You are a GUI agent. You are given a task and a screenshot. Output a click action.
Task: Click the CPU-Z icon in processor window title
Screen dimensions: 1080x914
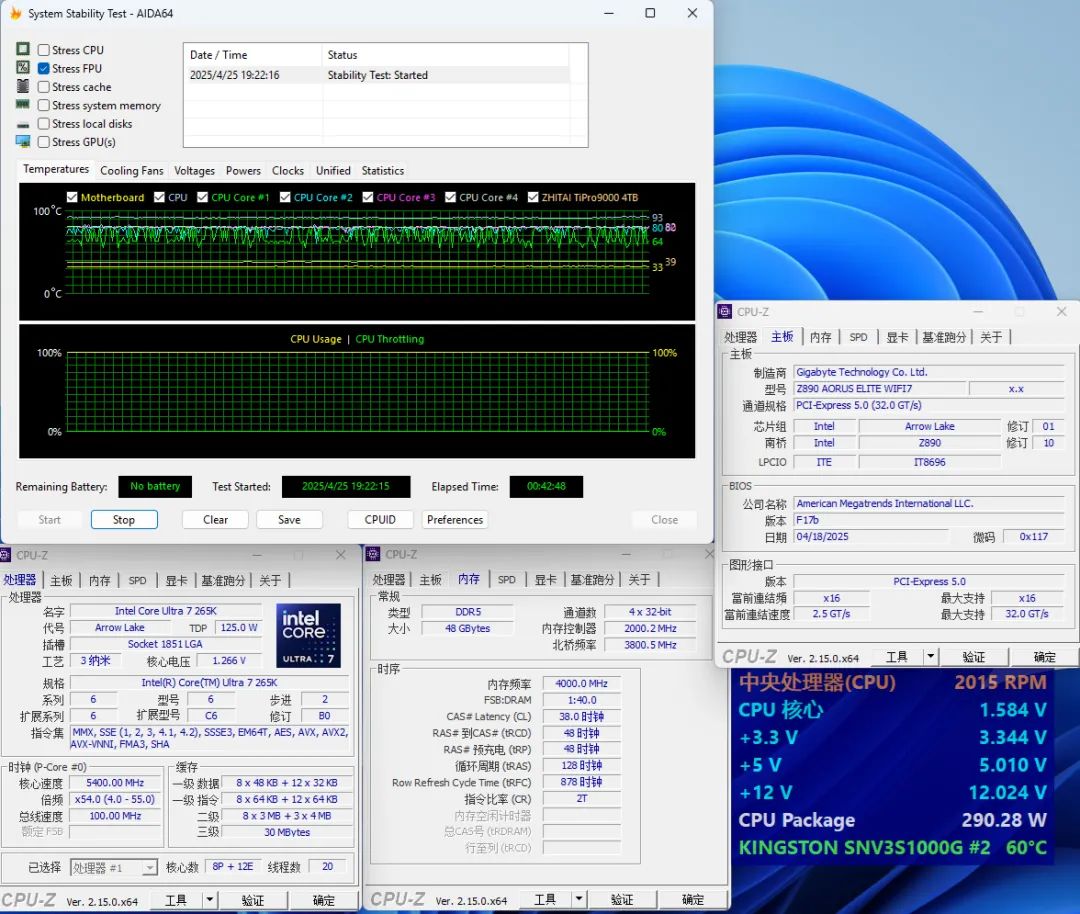[5, 555]
